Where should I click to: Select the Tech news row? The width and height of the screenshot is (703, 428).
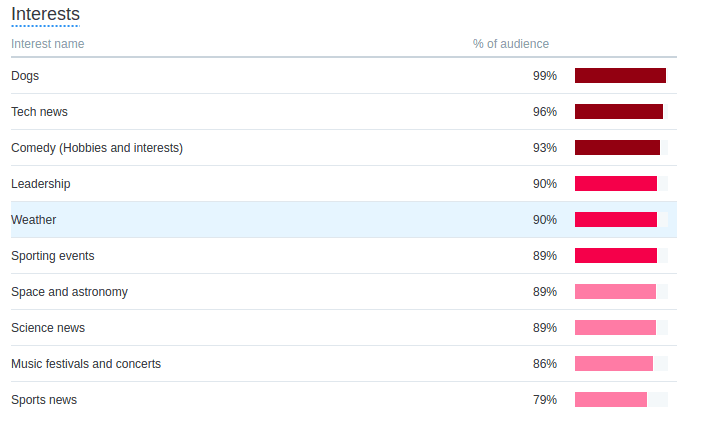344,112
